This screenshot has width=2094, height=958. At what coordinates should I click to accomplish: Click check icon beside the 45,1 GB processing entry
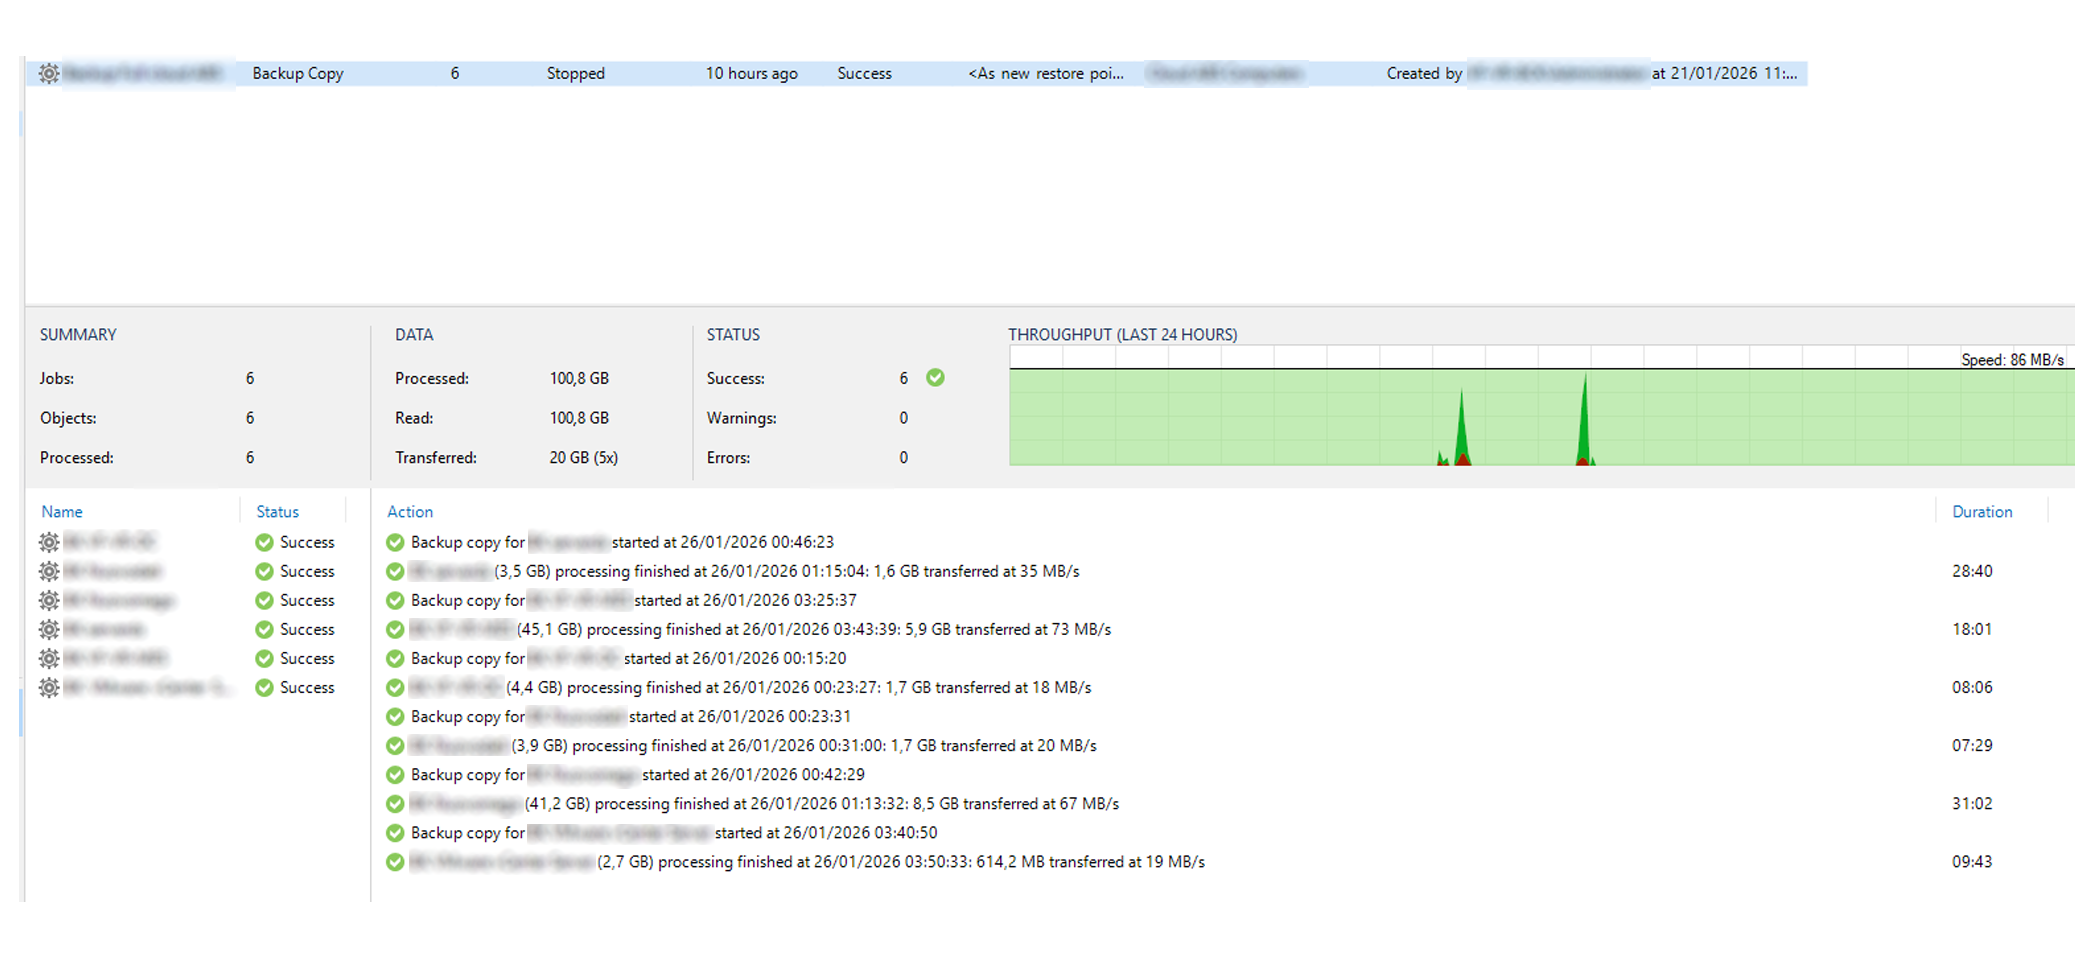[395, 630]
